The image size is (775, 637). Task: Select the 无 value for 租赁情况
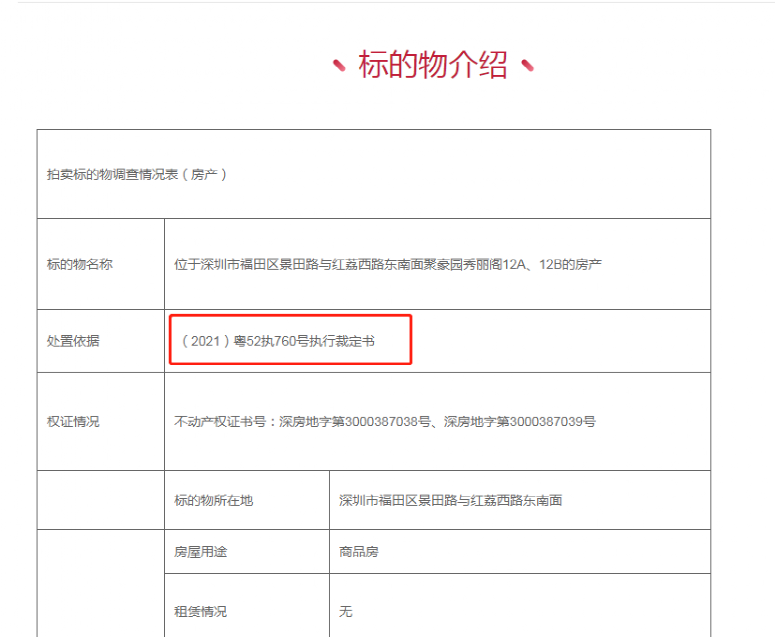click(346, 611)
